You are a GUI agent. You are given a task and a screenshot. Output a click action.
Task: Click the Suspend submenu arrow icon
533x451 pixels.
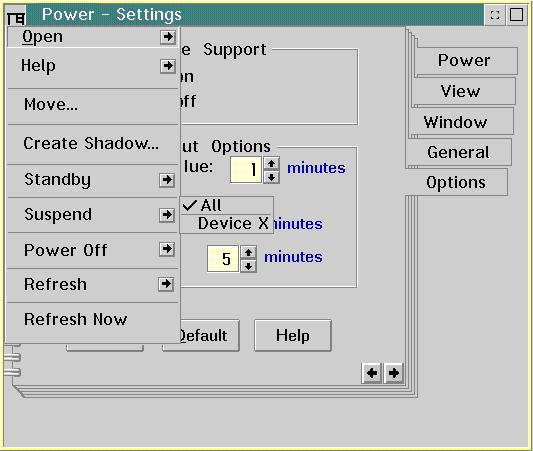pyautogui.click(x=167, y=215)
